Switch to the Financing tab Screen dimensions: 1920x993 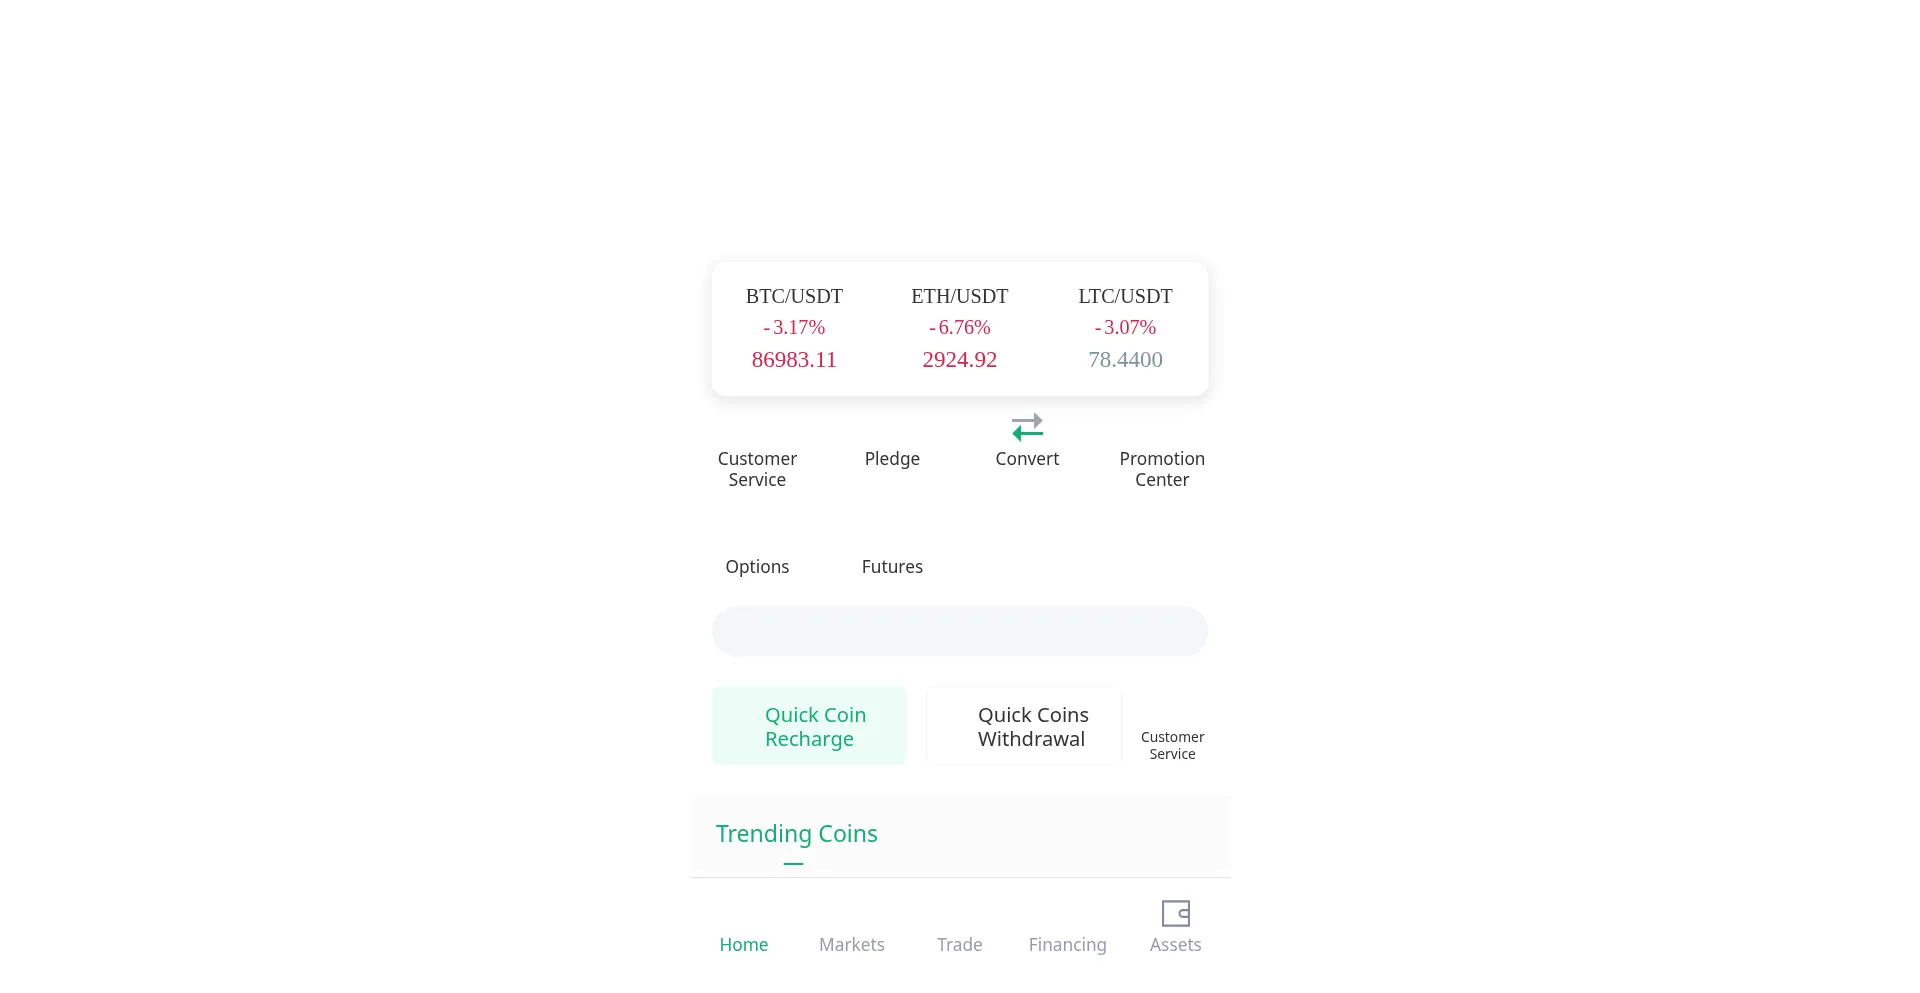[x=1067, y=944]
